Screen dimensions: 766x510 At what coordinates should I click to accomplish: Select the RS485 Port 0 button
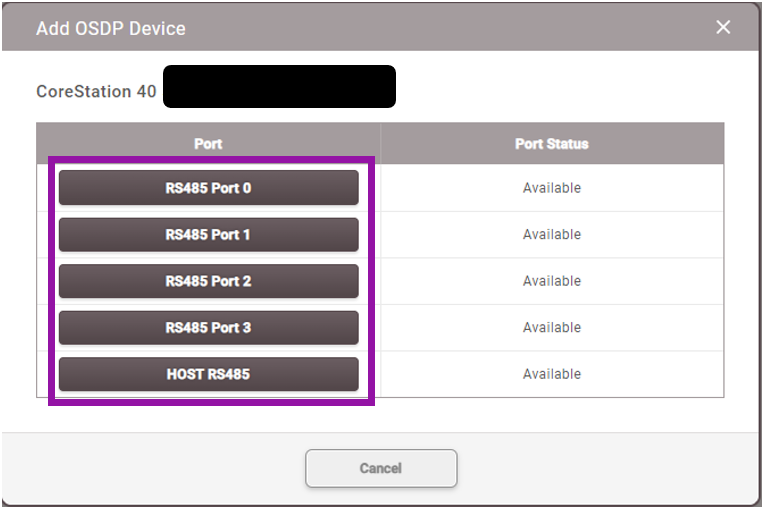208,188
